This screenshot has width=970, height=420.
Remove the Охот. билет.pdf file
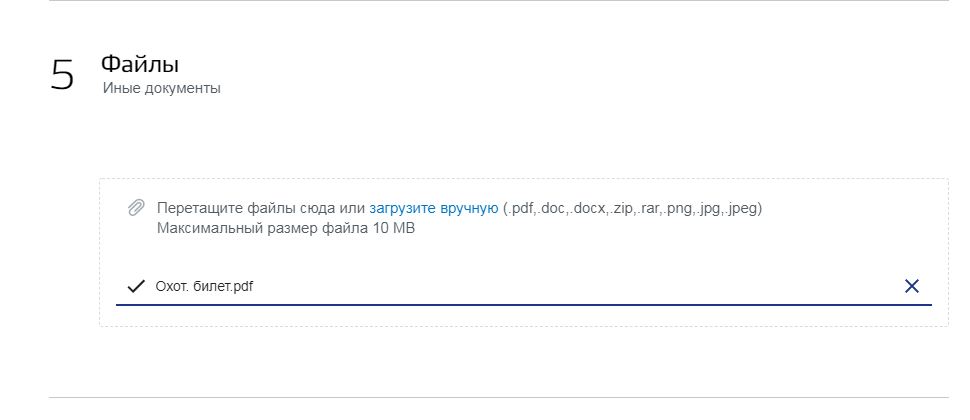point(911,286)
